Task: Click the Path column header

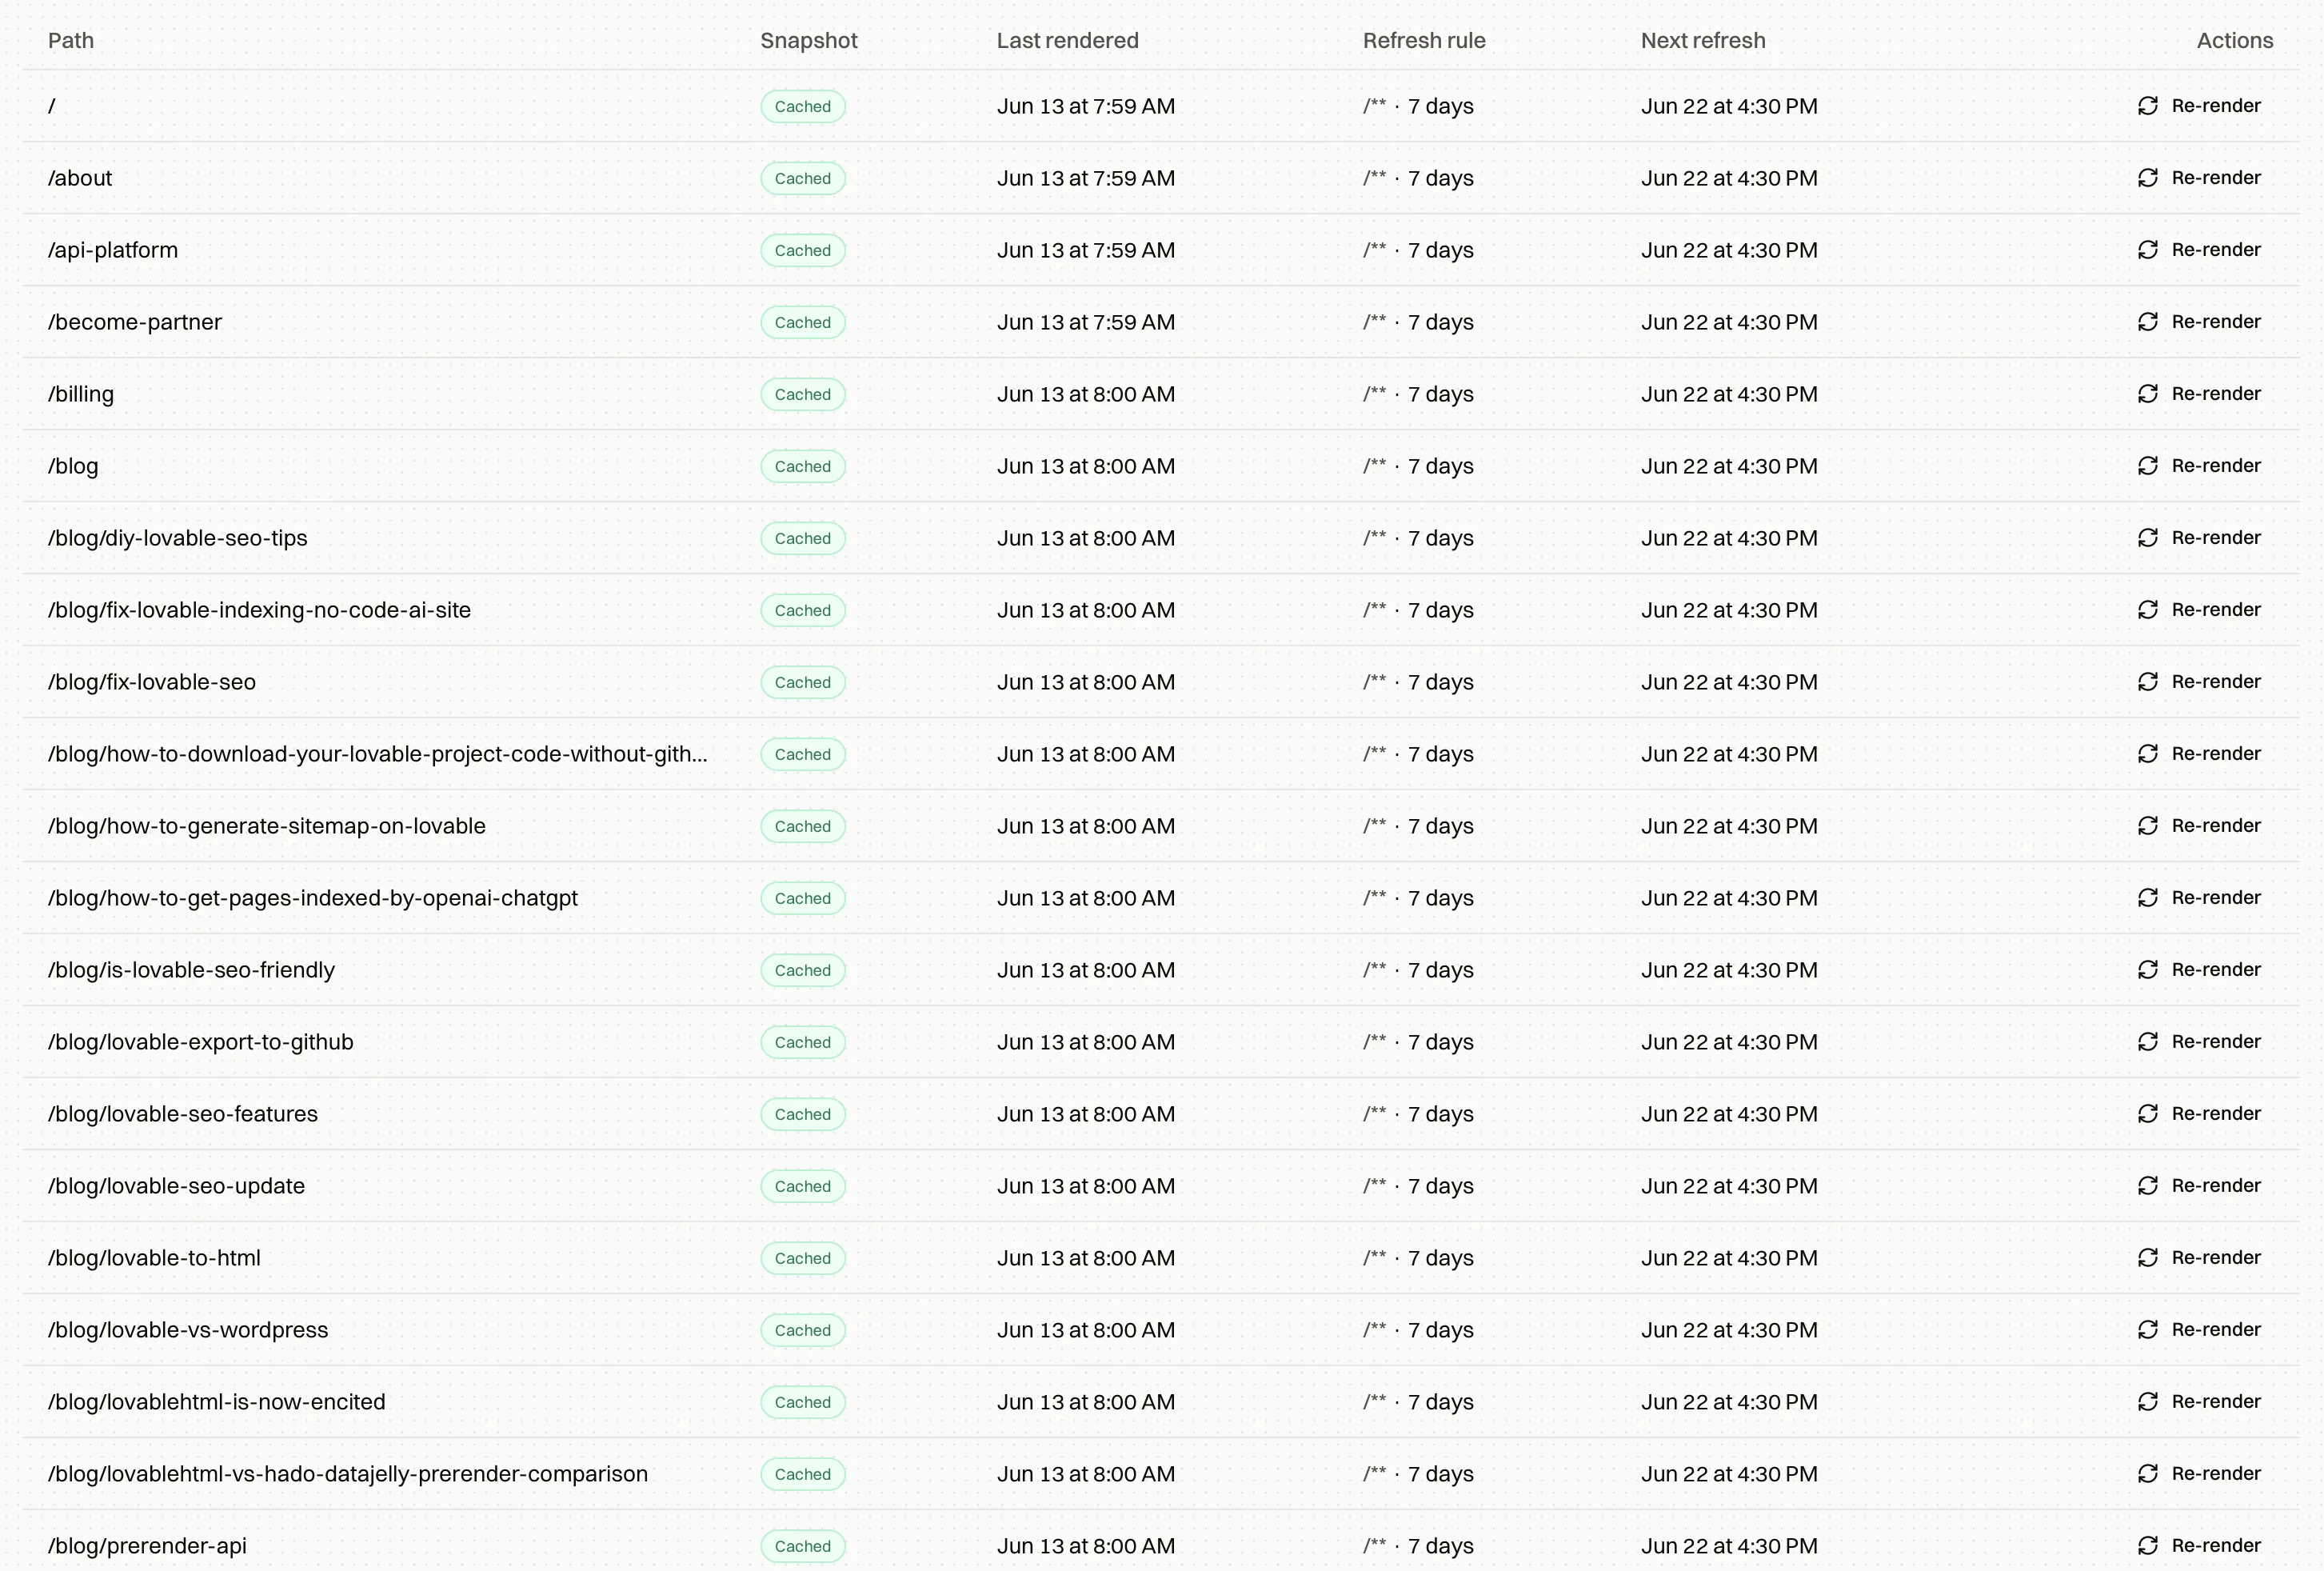Action: tap(71, 41)
